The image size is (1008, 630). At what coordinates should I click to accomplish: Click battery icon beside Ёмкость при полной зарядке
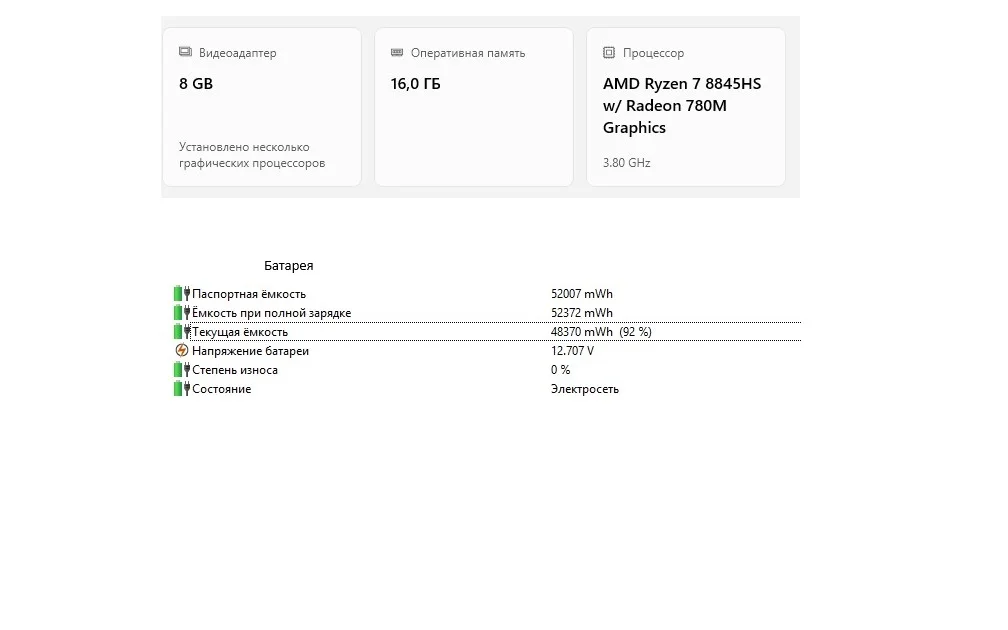tap(182, 312)
